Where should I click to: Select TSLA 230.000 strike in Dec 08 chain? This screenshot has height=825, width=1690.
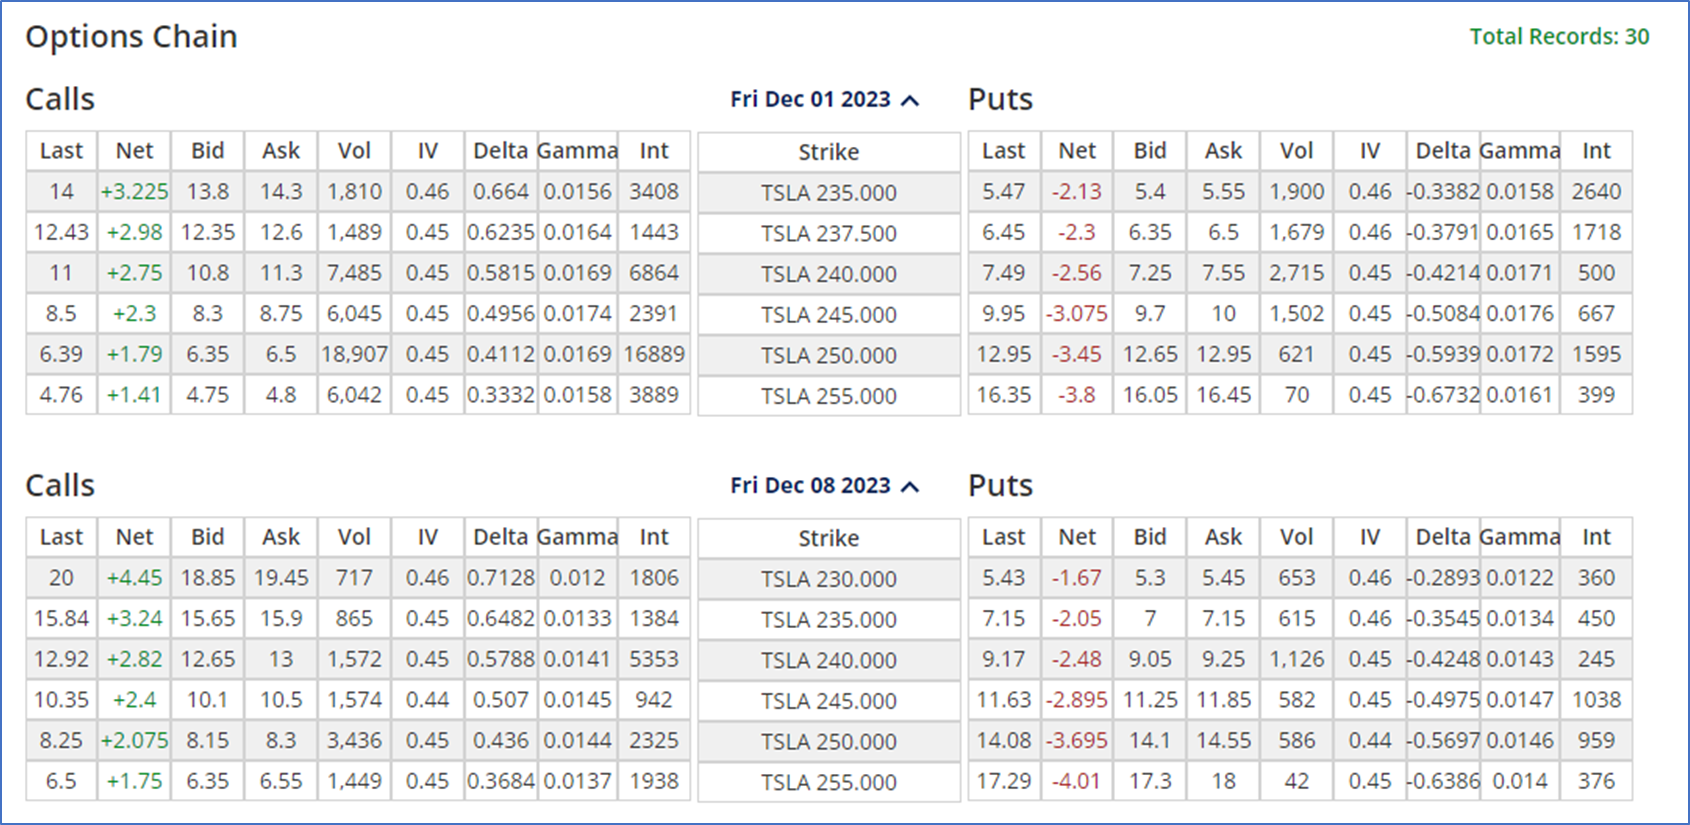(829, 579)
